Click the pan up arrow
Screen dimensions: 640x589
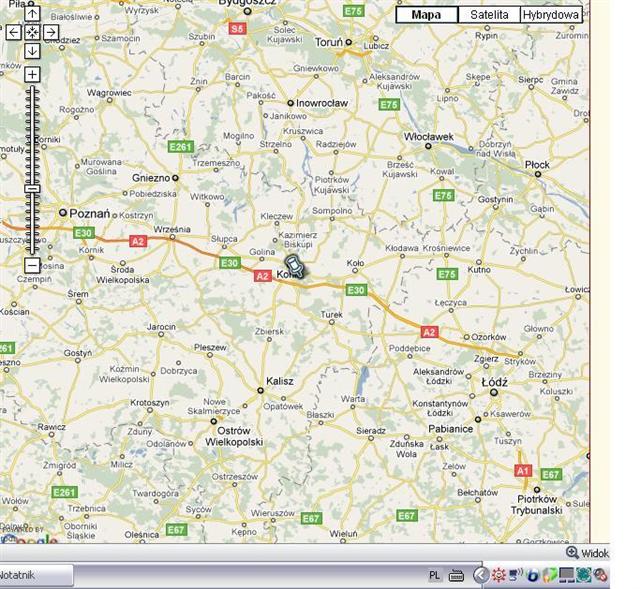click(x=32, y=14)
